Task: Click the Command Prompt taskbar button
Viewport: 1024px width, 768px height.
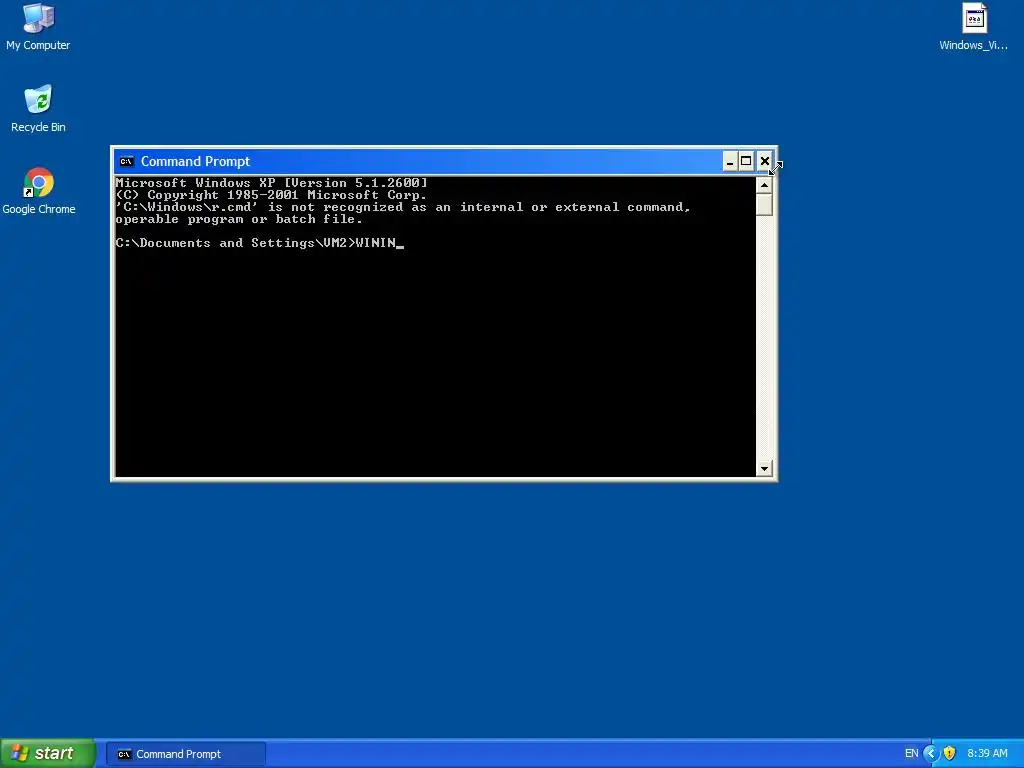Action: [185, 754]
